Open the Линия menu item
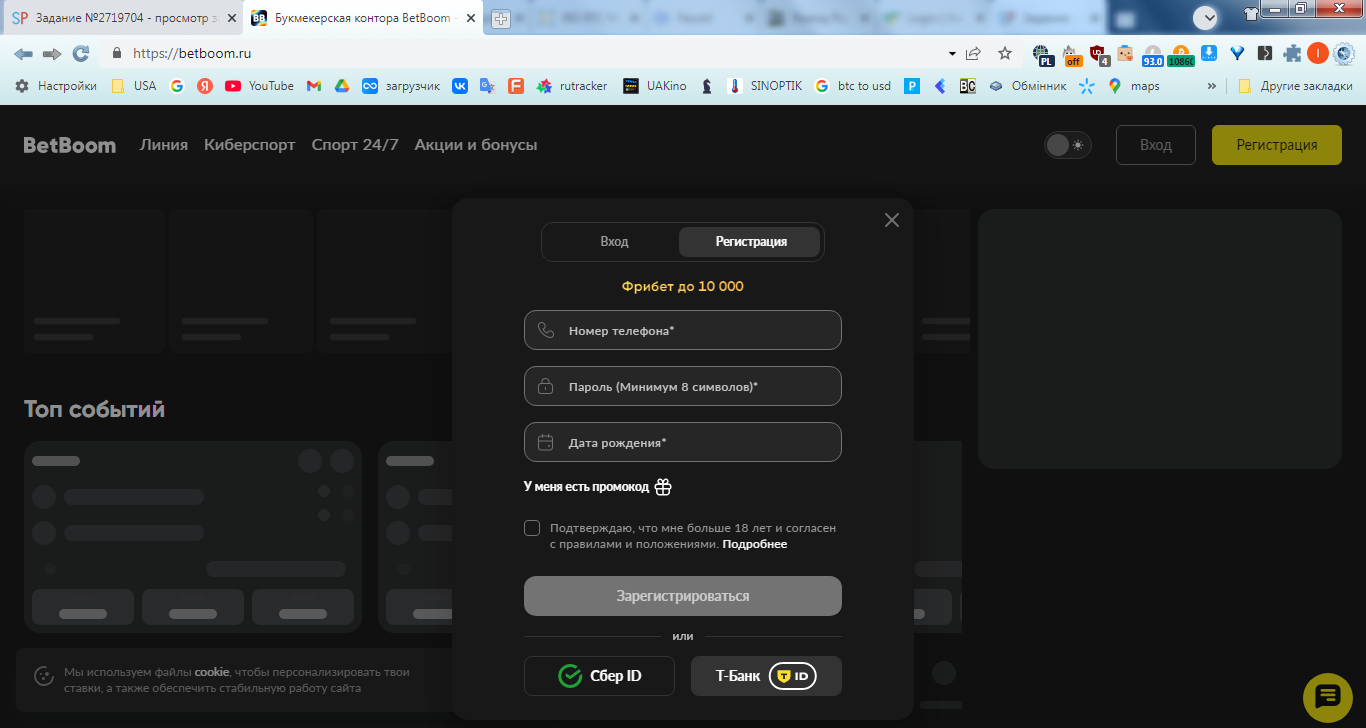The width and height of the screenshot is (1366, 728). tap(164, 145)
